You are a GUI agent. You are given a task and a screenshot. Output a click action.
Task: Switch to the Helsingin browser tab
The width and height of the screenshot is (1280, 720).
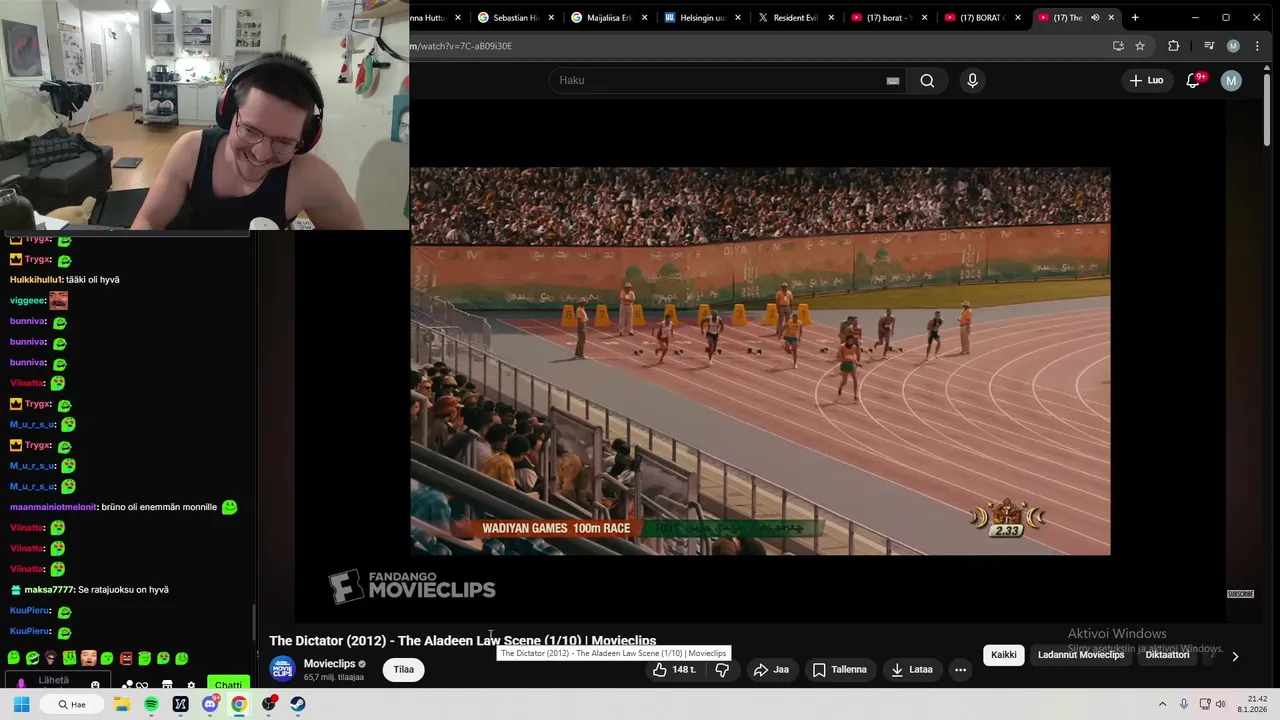tap(703, 17)
